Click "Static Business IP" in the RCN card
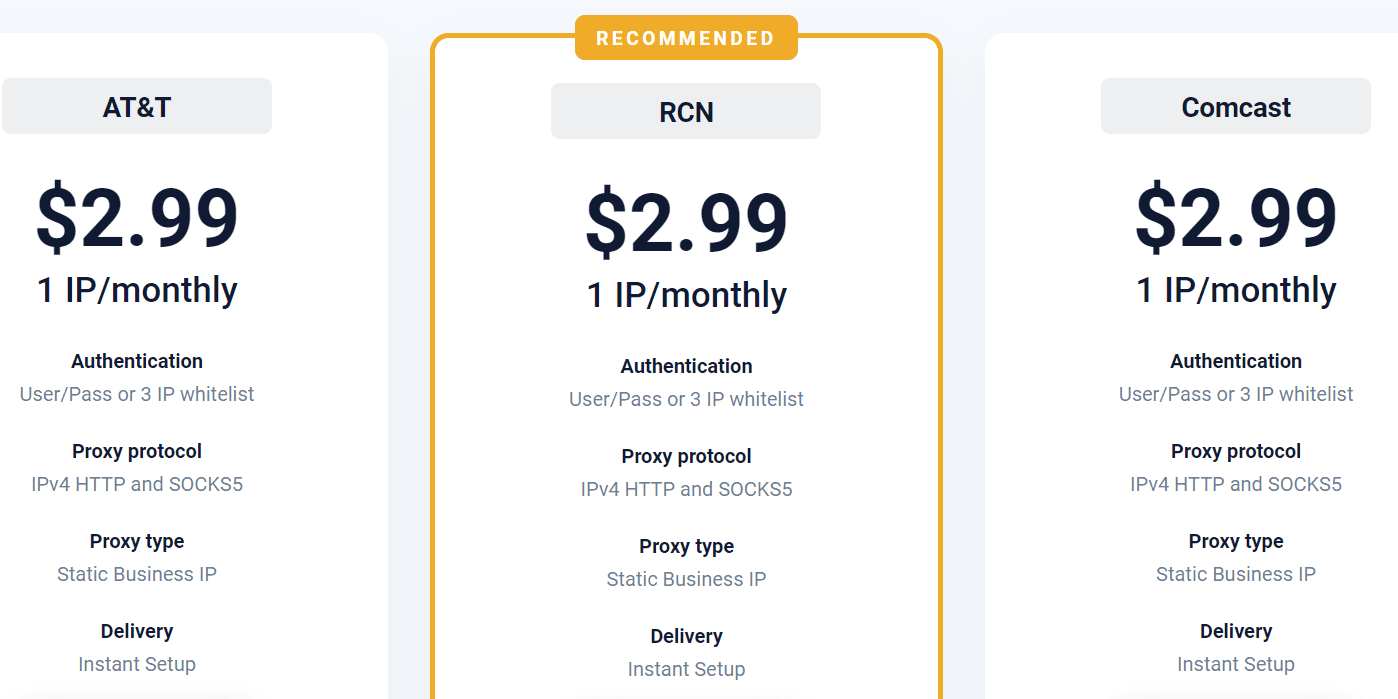1398x699 pixels. tap(686, 579)
